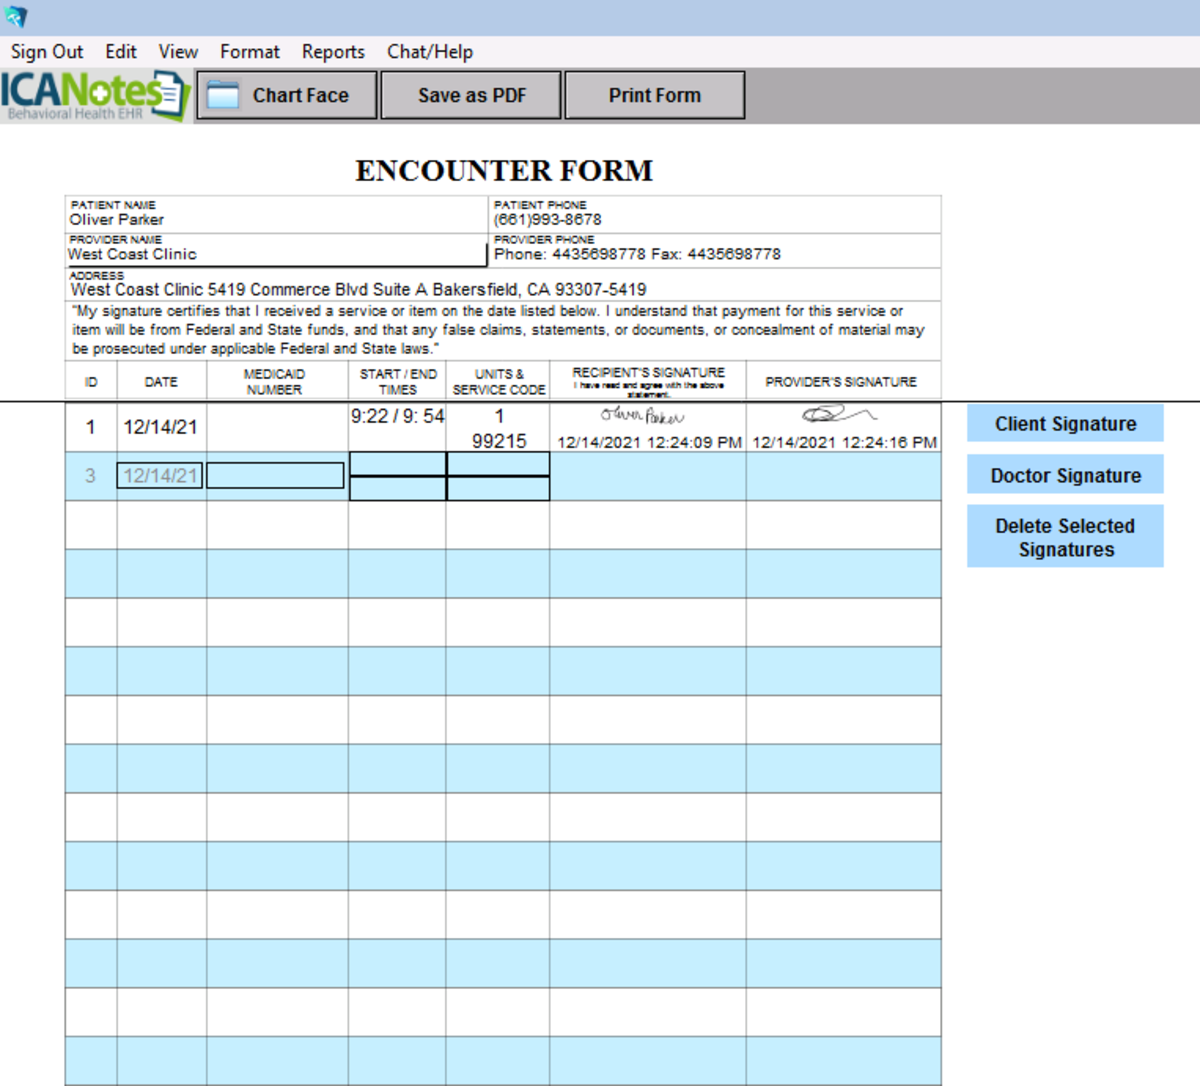
Task: Open the Sign Out menu
Action: (47, 52)
